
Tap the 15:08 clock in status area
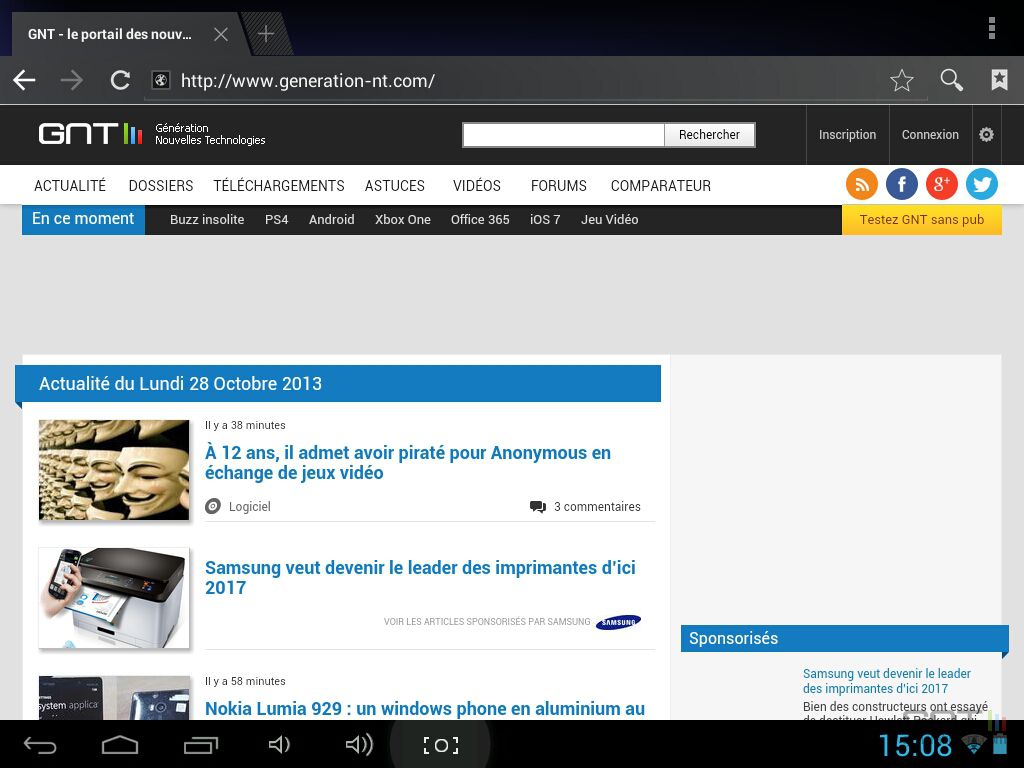coord(915,745)
